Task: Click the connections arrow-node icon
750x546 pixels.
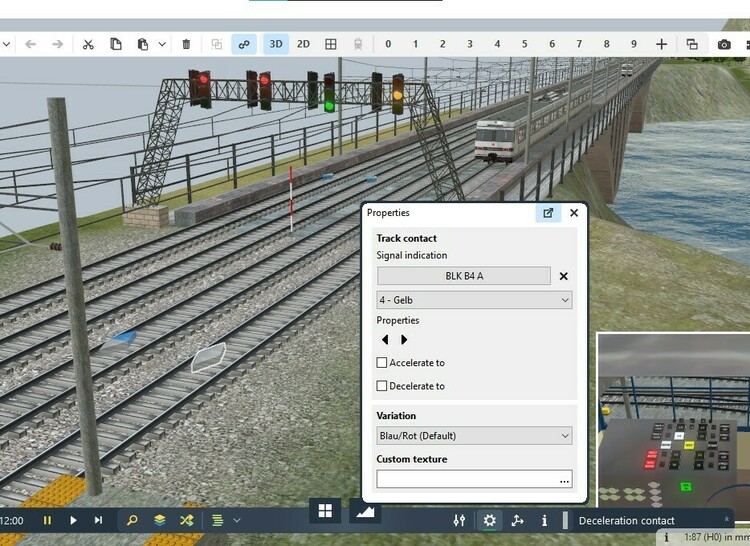Action: click(x=517, y=520)
